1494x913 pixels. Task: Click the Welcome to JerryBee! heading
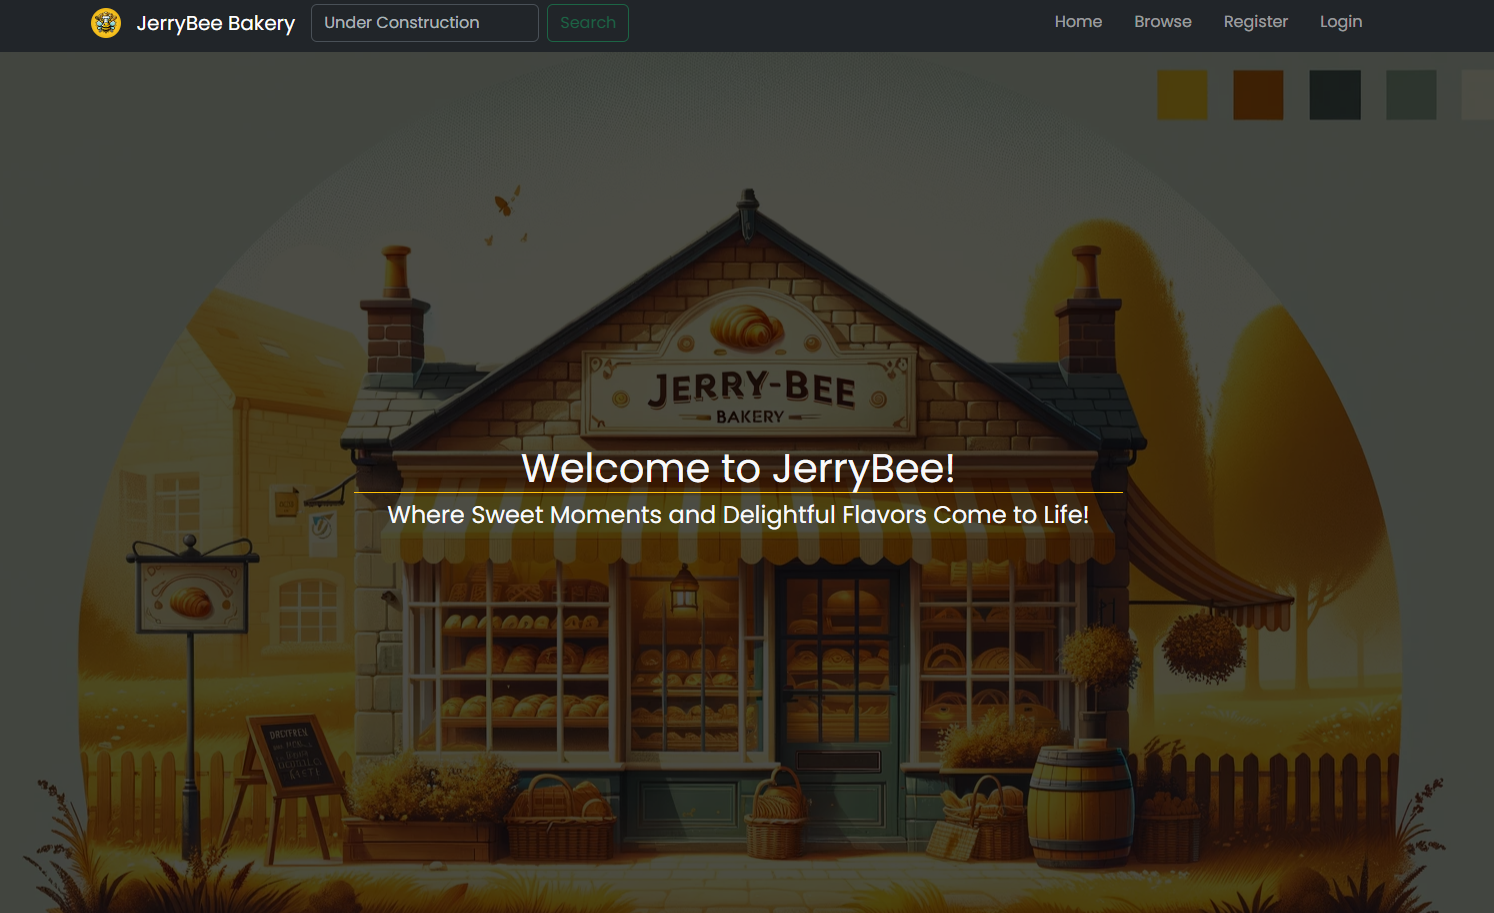pyautogui.click(x=738, y=468)
